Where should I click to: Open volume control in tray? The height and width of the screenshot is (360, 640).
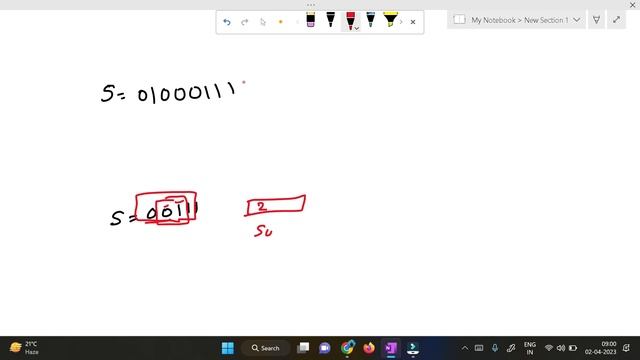(x=561, y=348)
